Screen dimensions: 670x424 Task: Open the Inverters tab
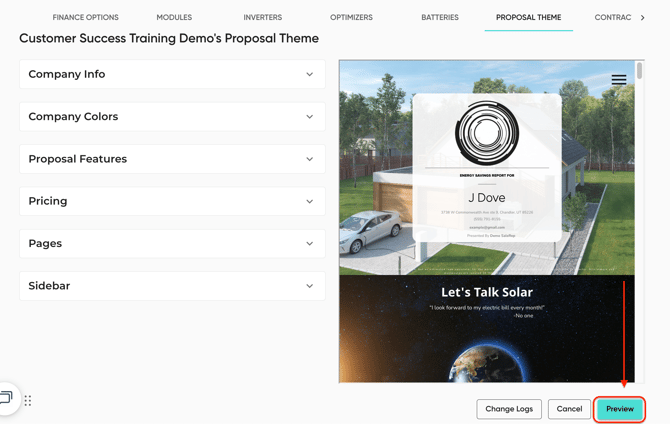[262, 18]
